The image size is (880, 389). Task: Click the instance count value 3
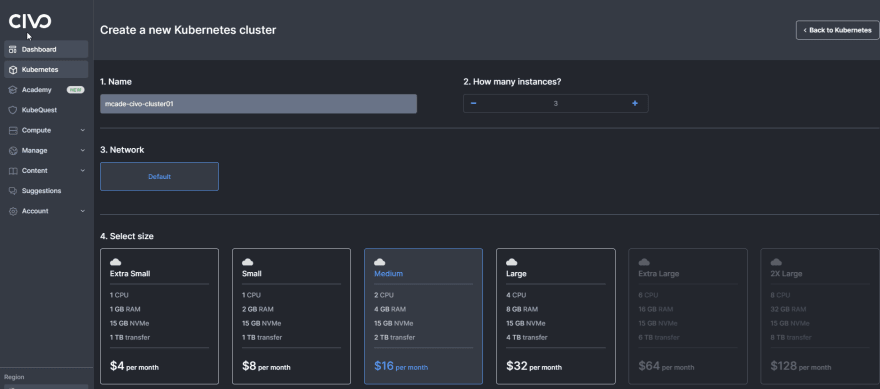coord(556,103)
